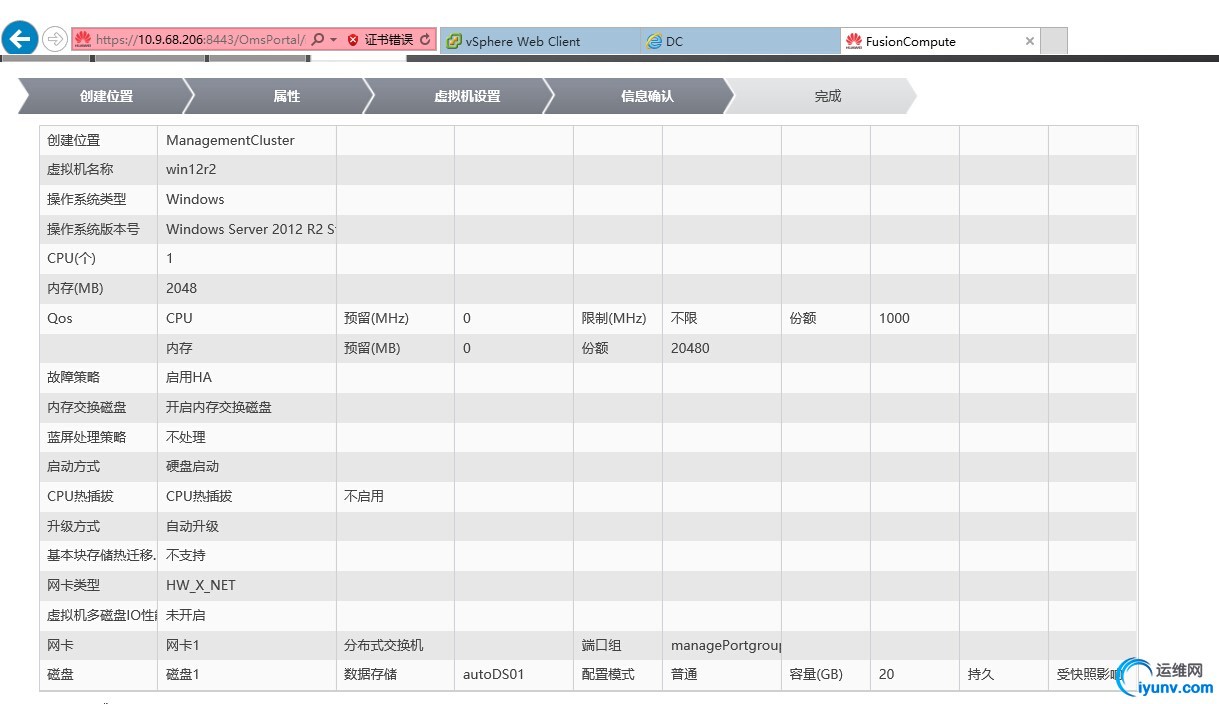Click the vSphere Web Client tab icon
The height and width of the screenshot is (704, 1219).
454,41
